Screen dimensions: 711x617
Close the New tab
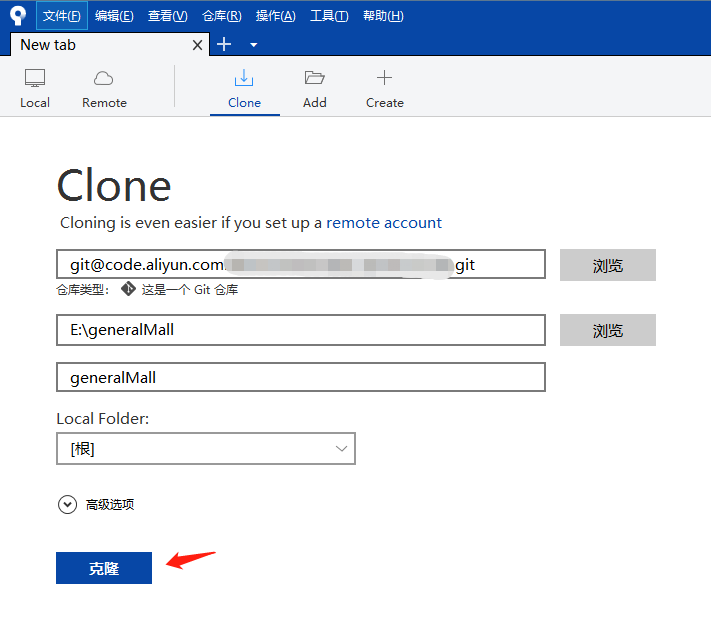[x=197, y=45]
